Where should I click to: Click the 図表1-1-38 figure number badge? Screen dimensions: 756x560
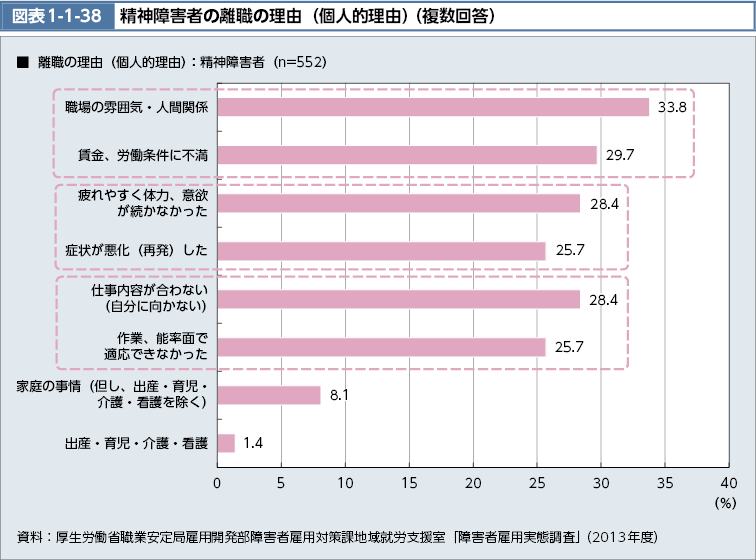tap(42, 16)
